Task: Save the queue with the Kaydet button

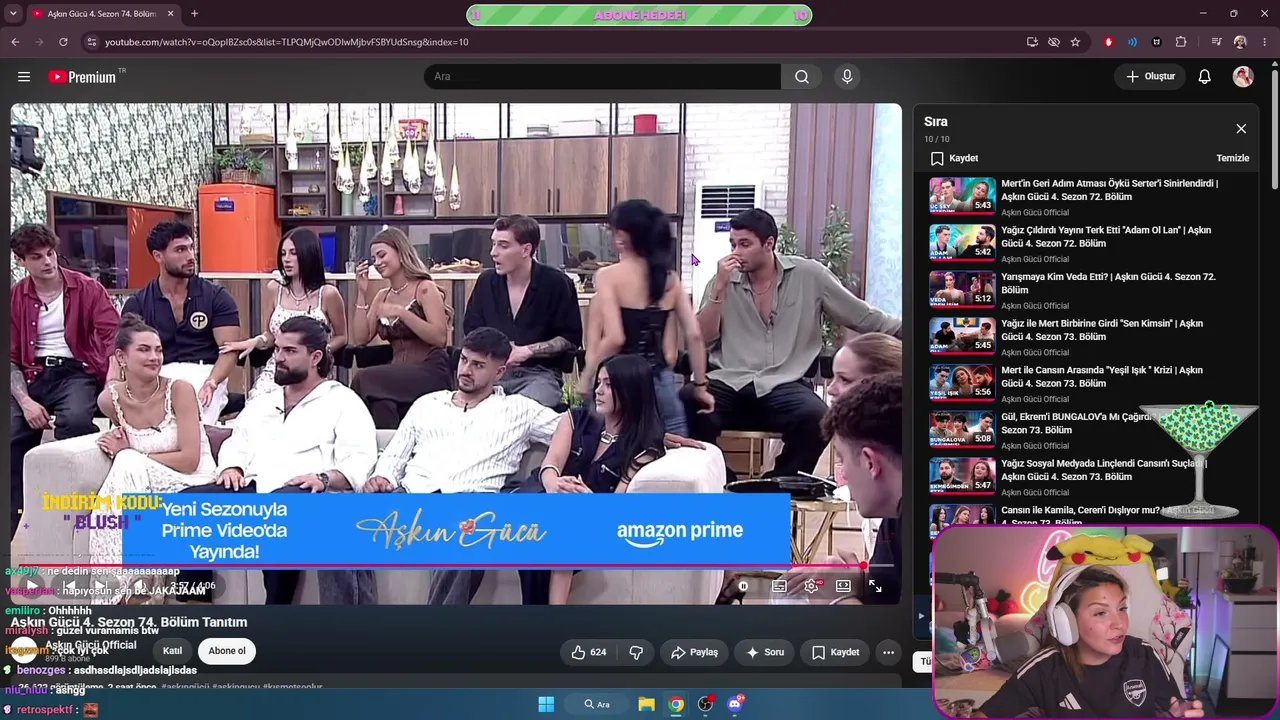Action: [954, 158]
